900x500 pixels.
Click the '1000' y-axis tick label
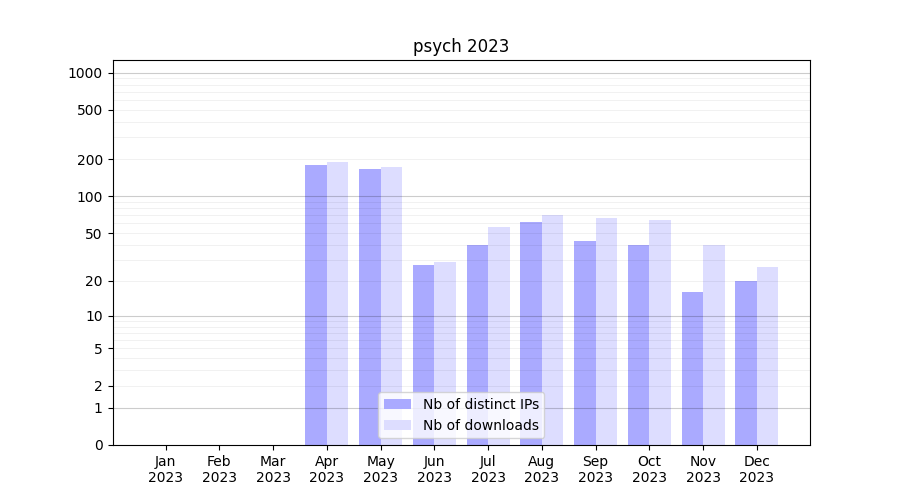point(85,73)
